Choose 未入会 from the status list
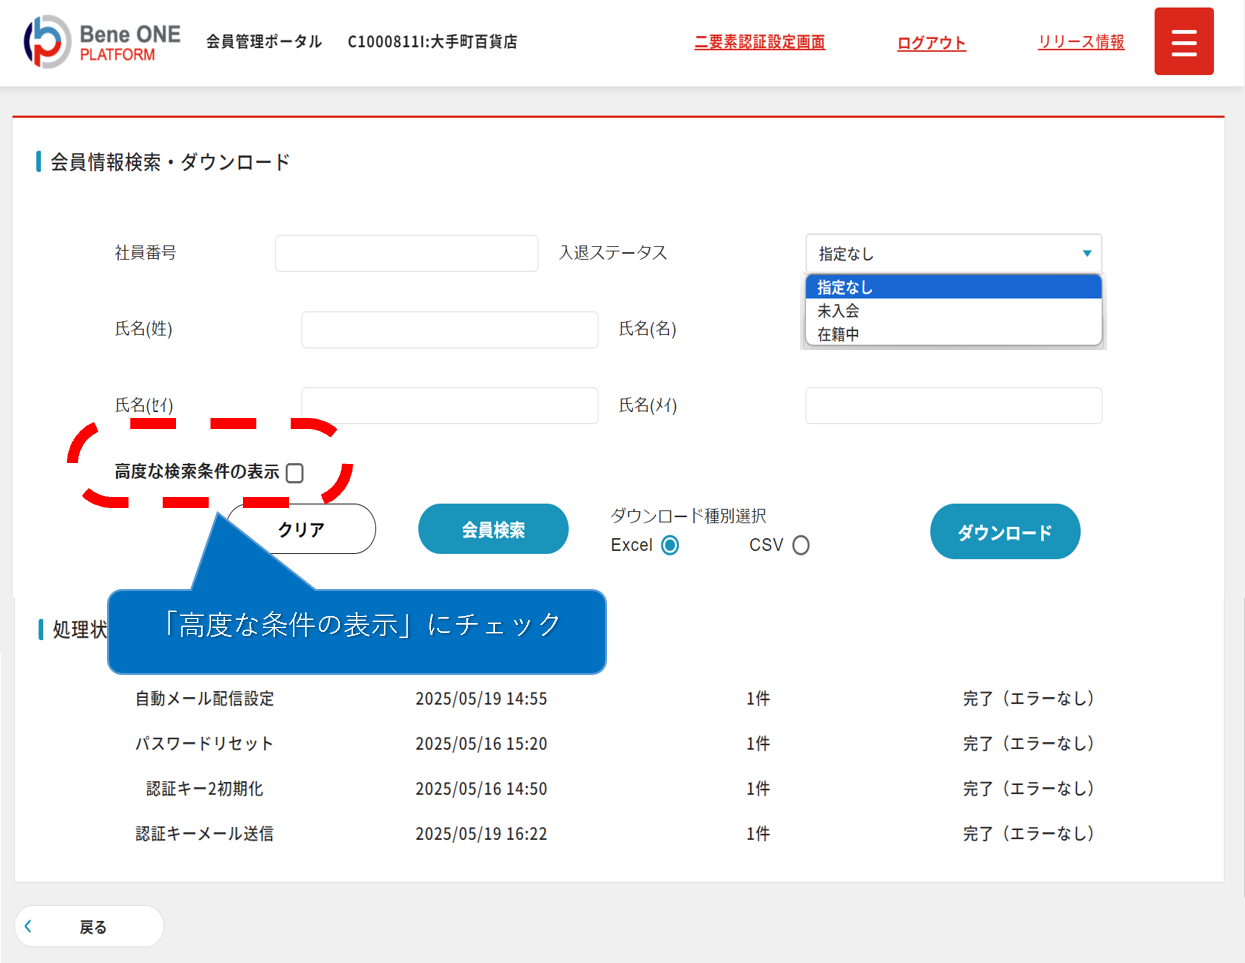1245x963 pixels. tap(952, 311)
